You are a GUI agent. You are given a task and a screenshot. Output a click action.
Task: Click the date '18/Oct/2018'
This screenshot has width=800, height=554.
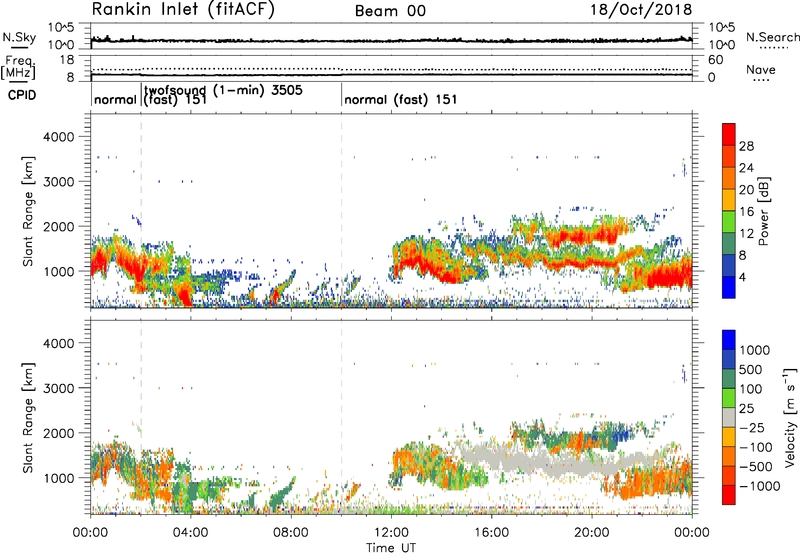(641, 10)
